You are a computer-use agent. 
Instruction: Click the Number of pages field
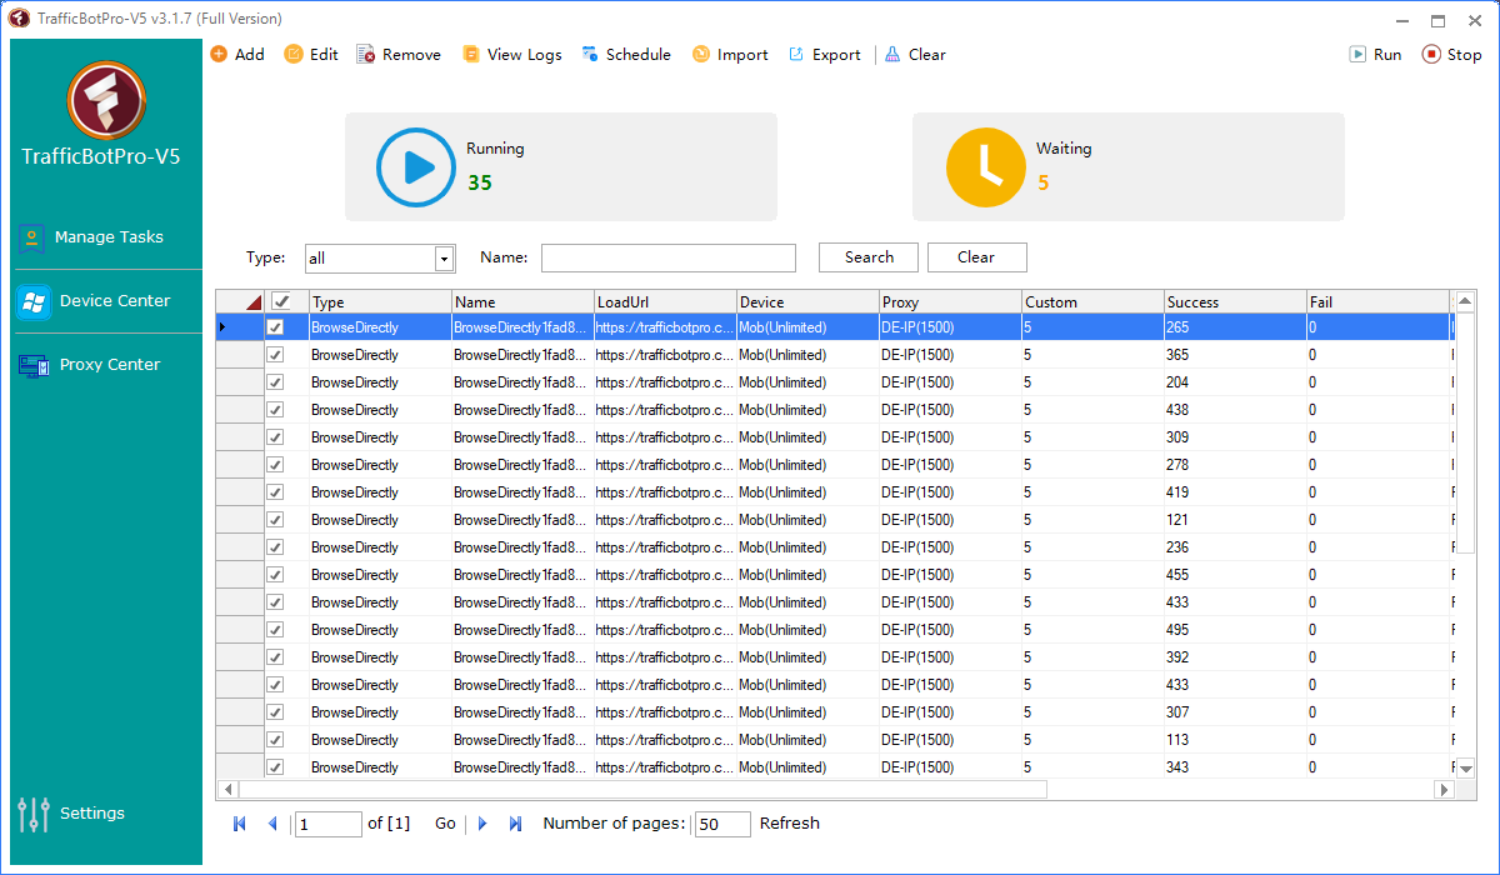click(x=722, y=824)
